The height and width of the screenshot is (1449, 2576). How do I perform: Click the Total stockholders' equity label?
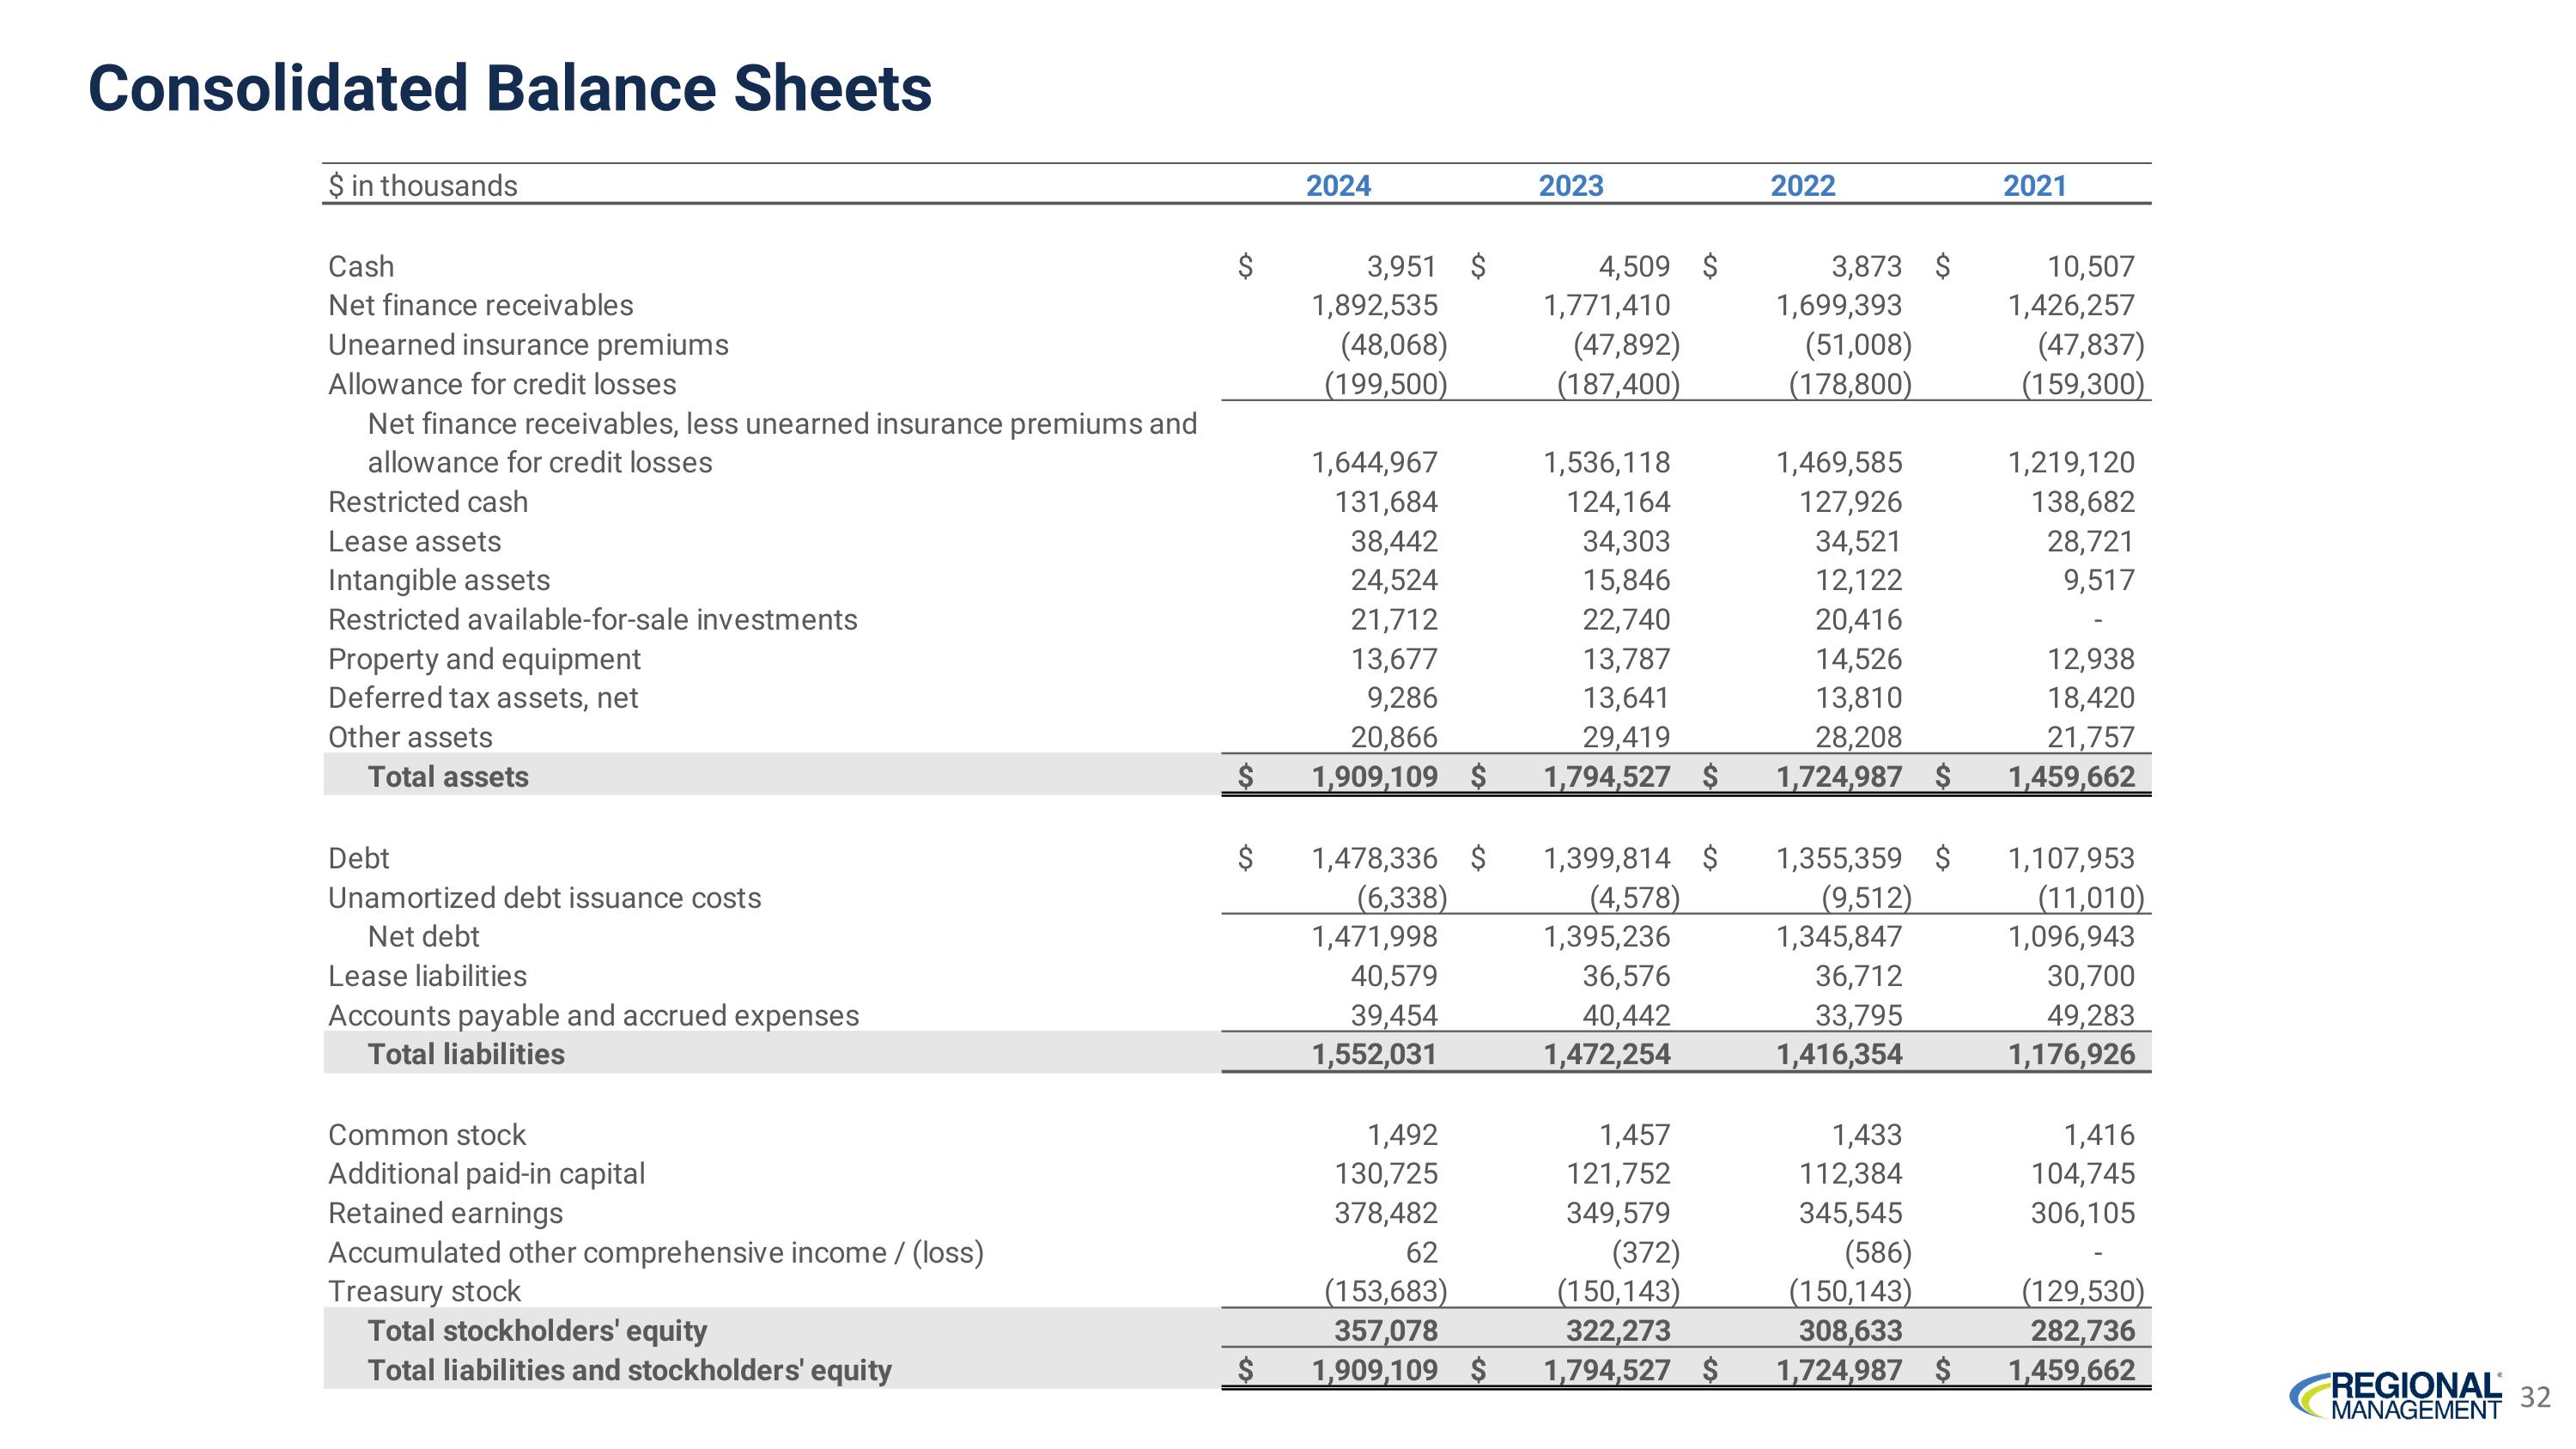pyautogui.click(x=537, y=1331)
